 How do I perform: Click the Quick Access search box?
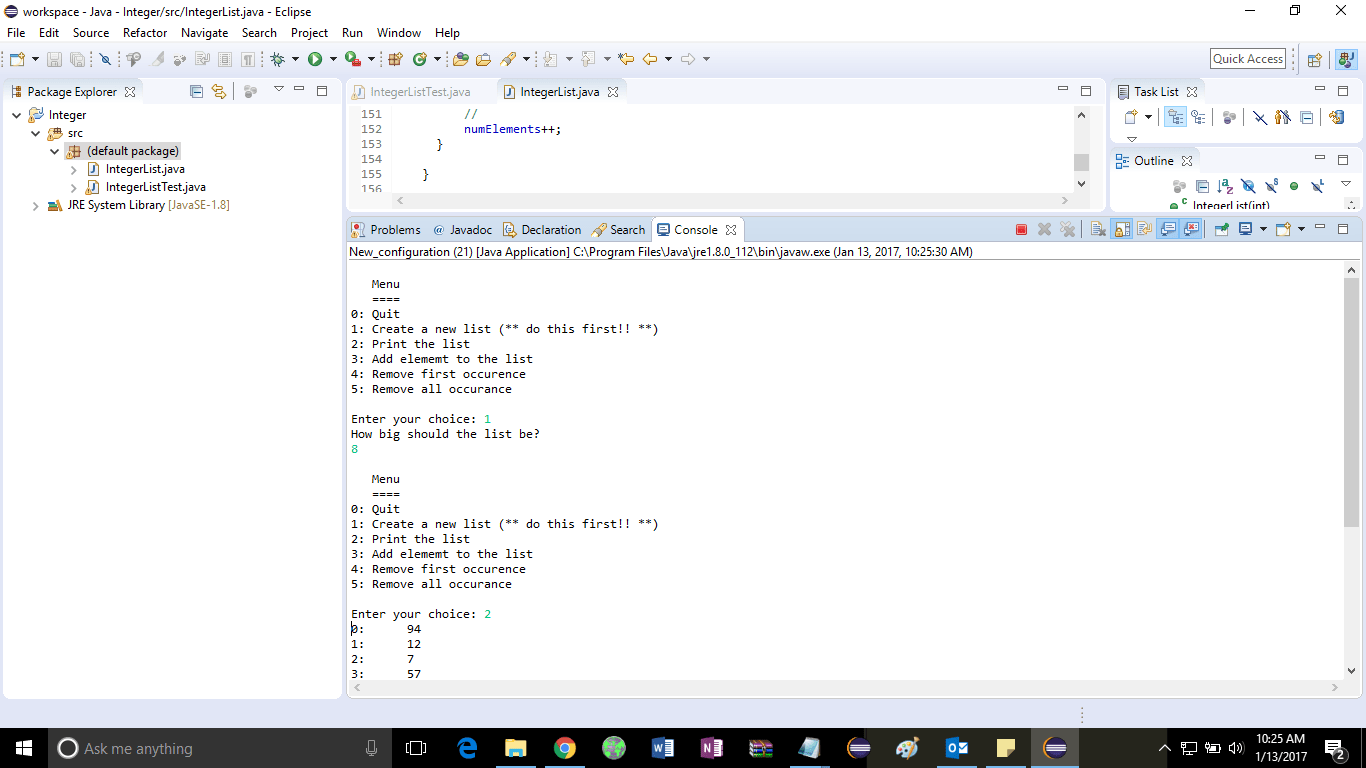tap(1247, 59)
